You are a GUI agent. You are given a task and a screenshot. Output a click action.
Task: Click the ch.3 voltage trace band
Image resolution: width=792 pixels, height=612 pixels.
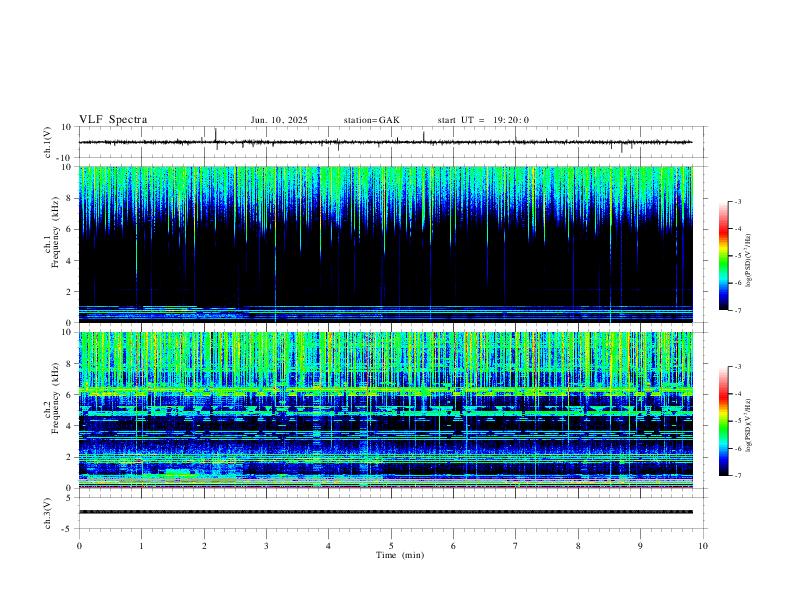pos(386,512)
